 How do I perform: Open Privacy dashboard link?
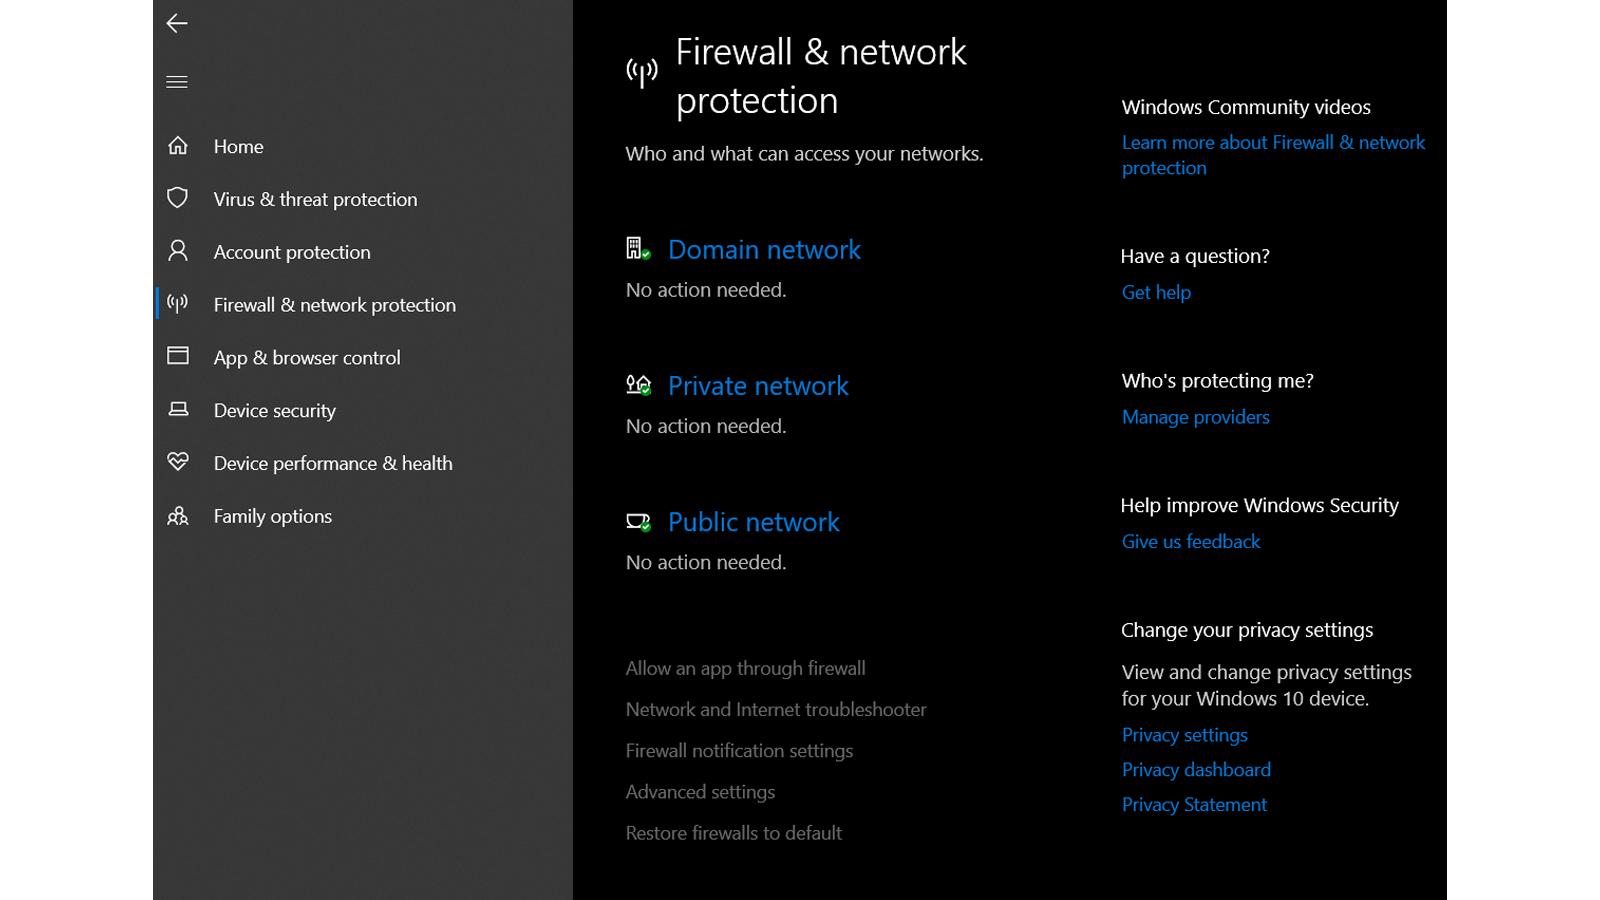tap(1196, 770)
